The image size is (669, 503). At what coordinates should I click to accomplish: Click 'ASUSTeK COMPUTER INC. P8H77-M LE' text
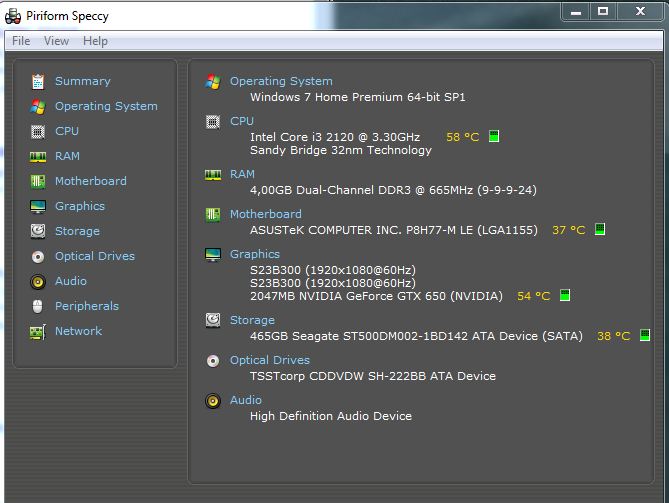[361, 230]
